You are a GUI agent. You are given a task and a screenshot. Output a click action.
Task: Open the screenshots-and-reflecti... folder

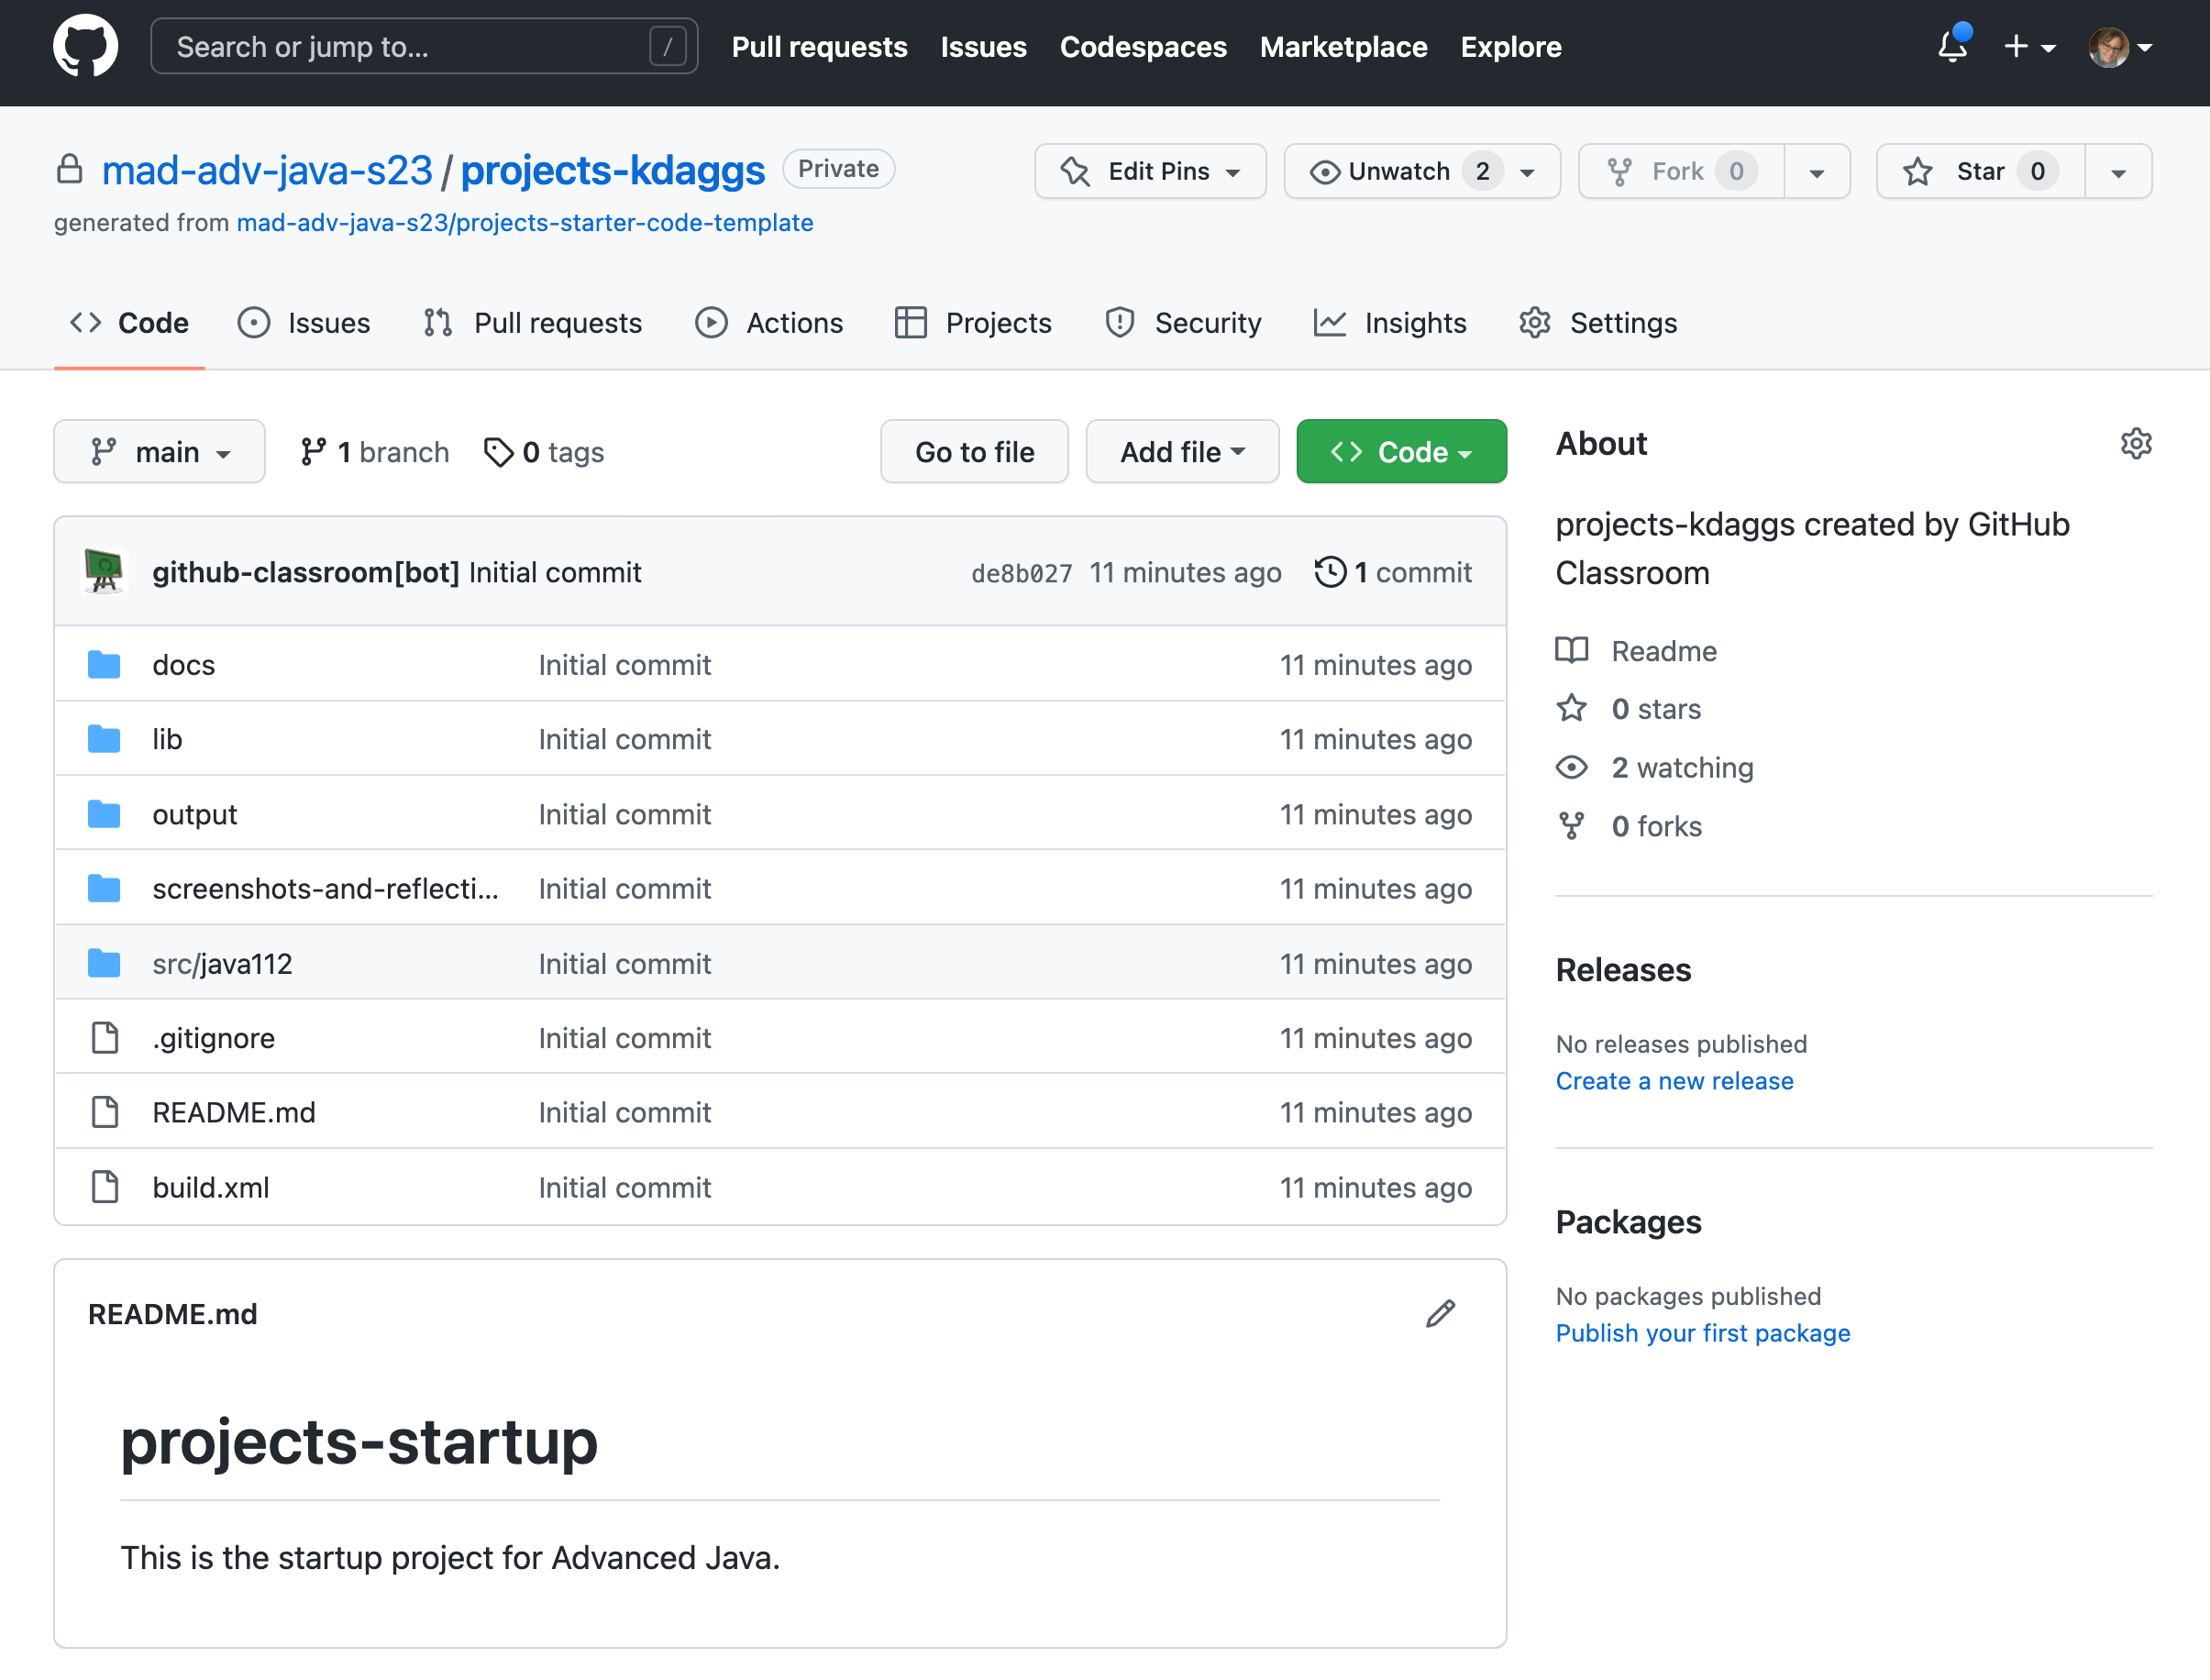[x=325, y=888]
